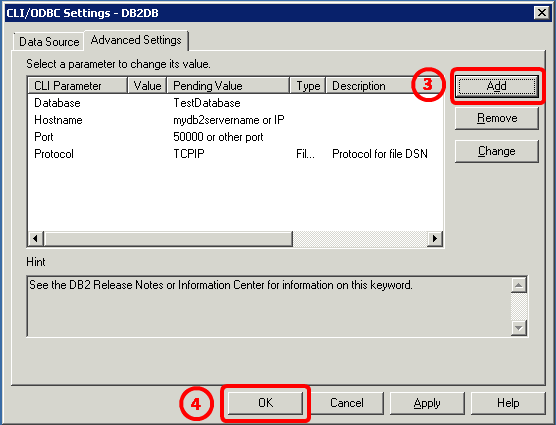Click the '50000 or other port' value

[218, 137]
